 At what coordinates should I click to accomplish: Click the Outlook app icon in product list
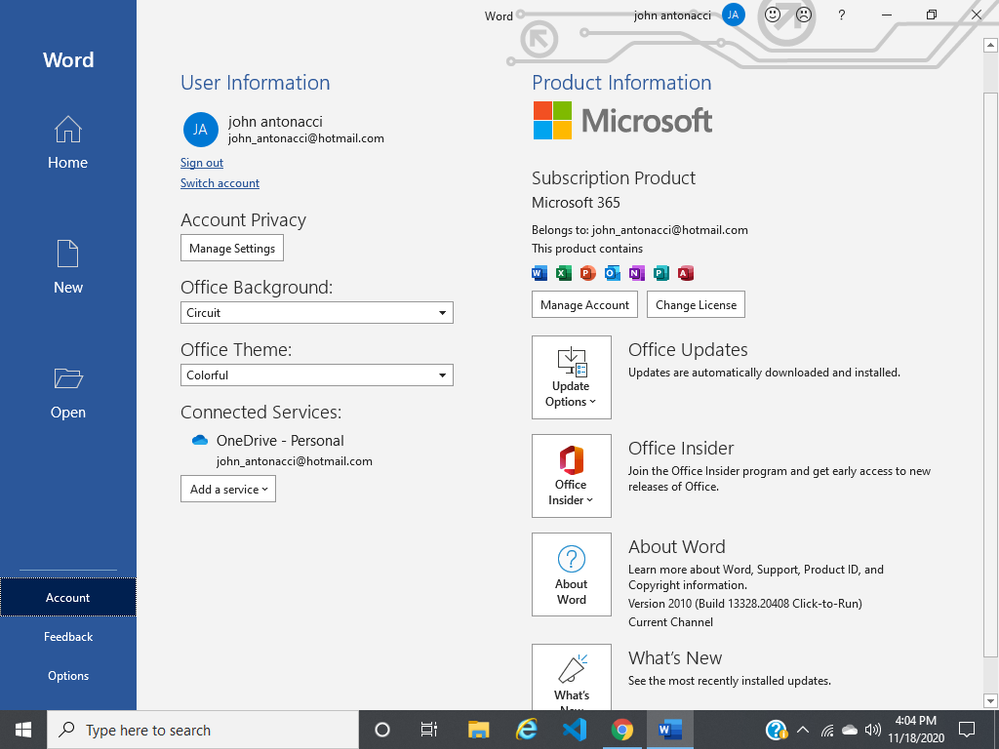(x=612, y=273)
